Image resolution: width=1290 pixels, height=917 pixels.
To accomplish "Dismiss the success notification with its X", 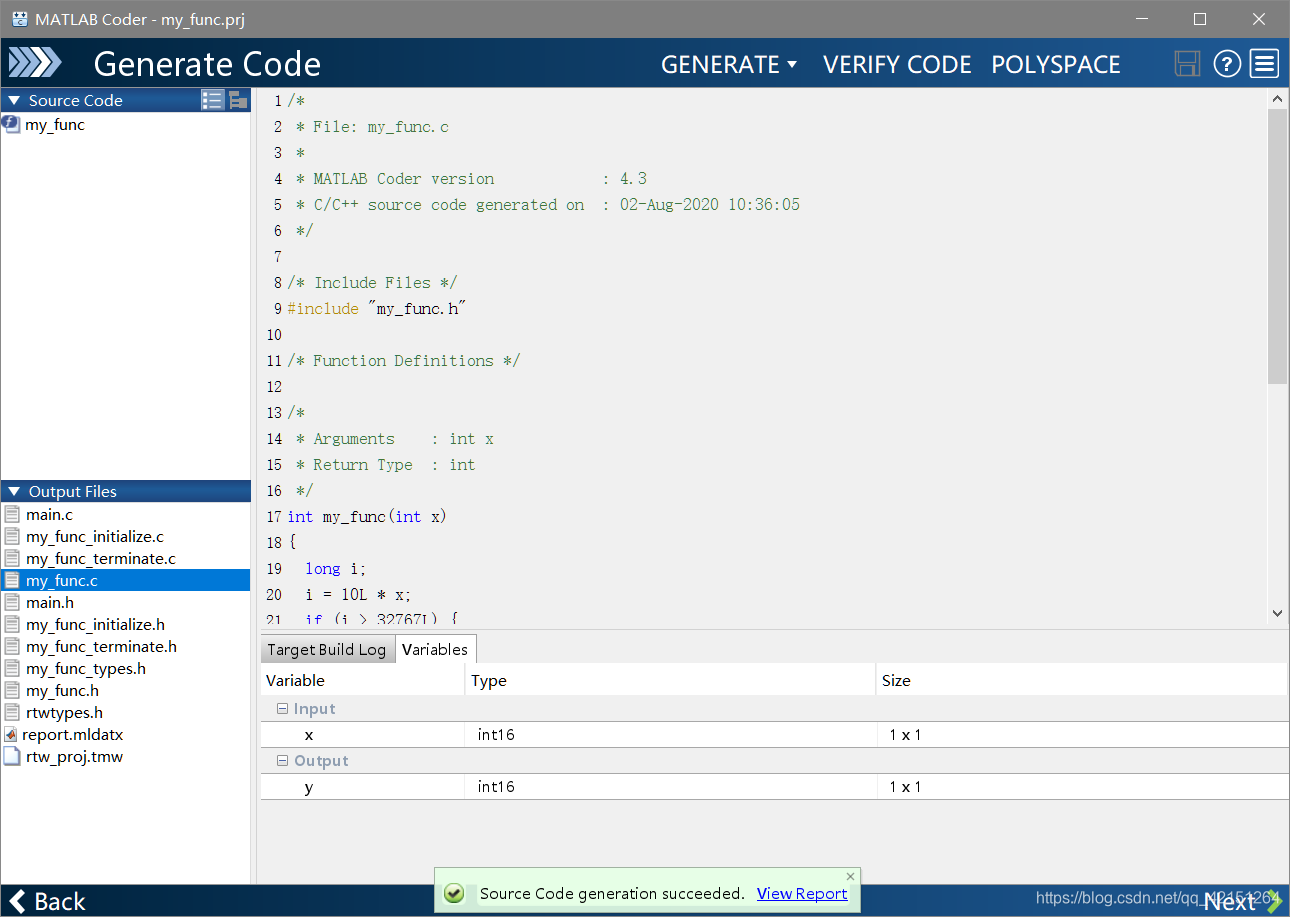I will [850, 876].
